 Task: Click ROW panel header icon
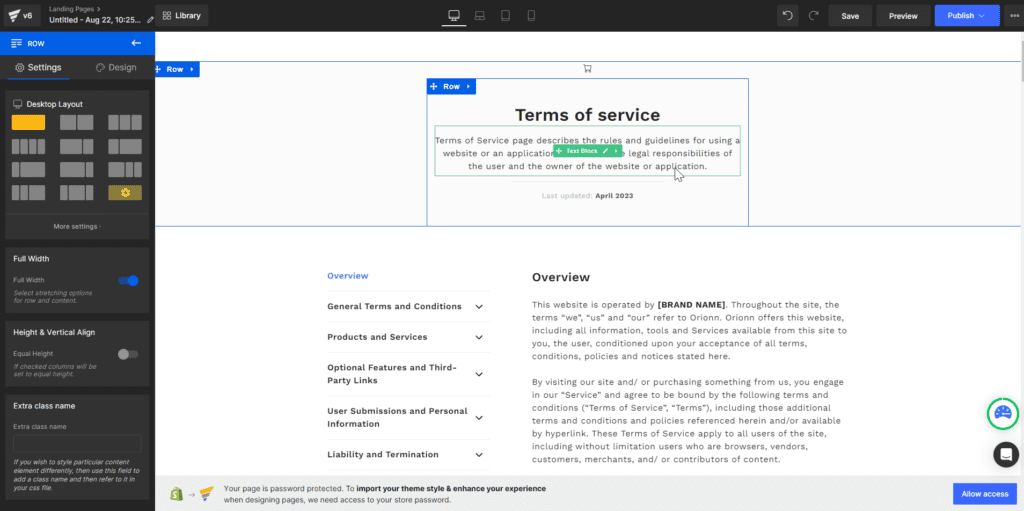pyautogui.click(x=16, y=43)
